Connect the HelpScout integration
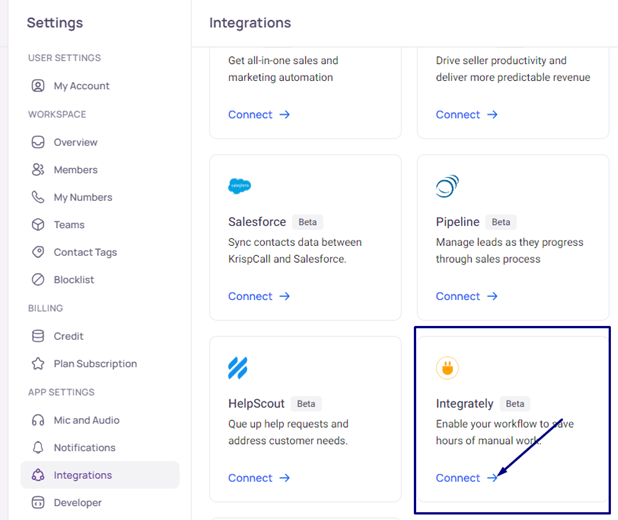Screen dimensions: 618x520 point(258,478)
